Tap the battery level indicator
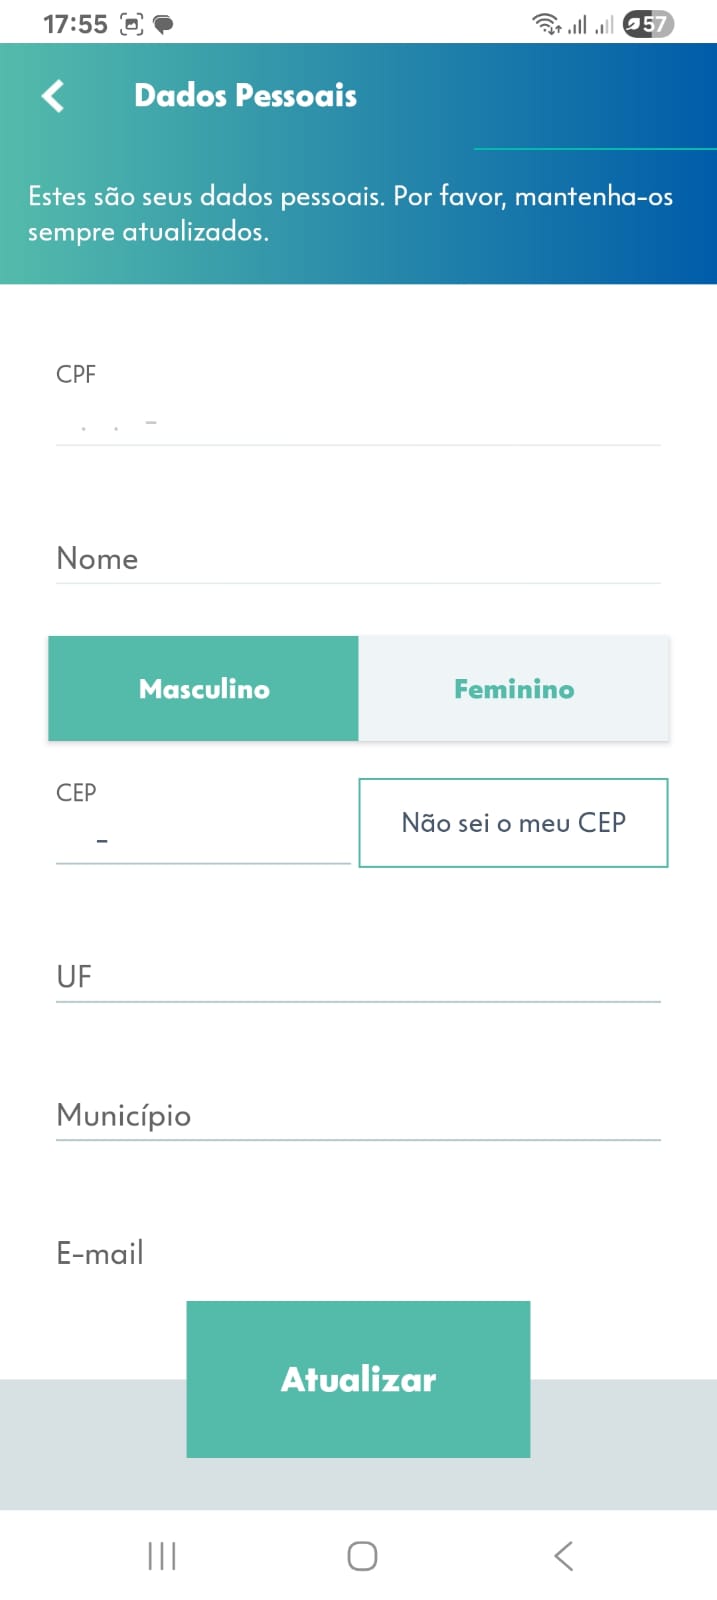Image resolution: width=717 pixels, height=1600 pixels. (x=648, y=24)
